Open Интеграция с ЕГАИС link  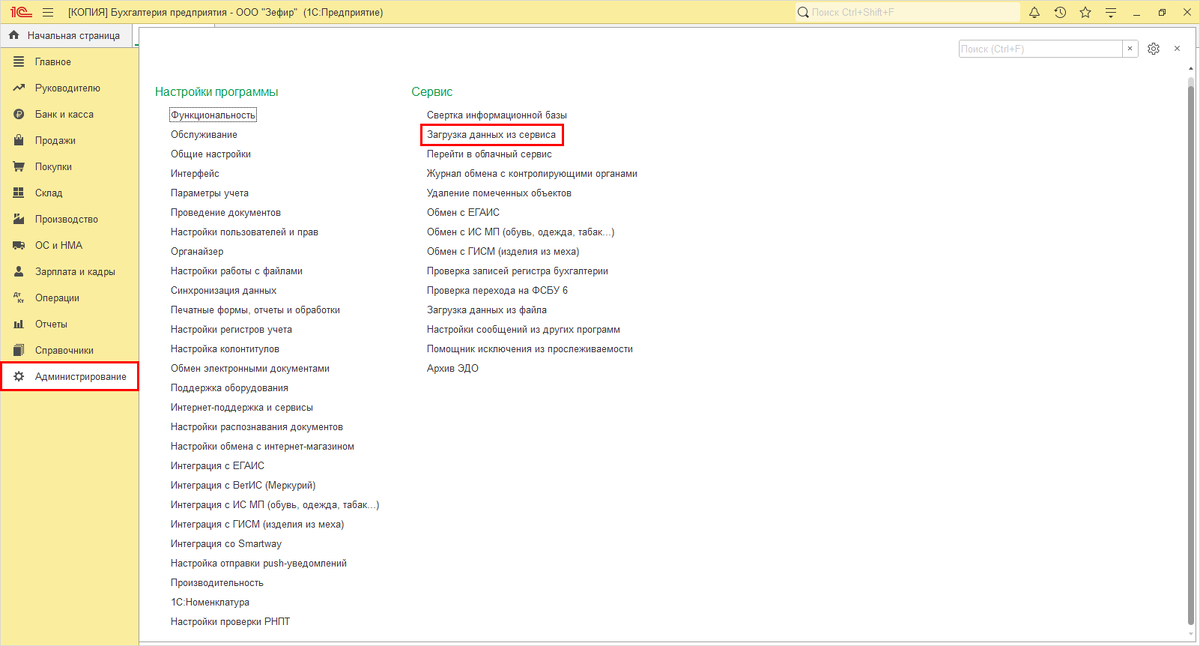tap(217, 466)
